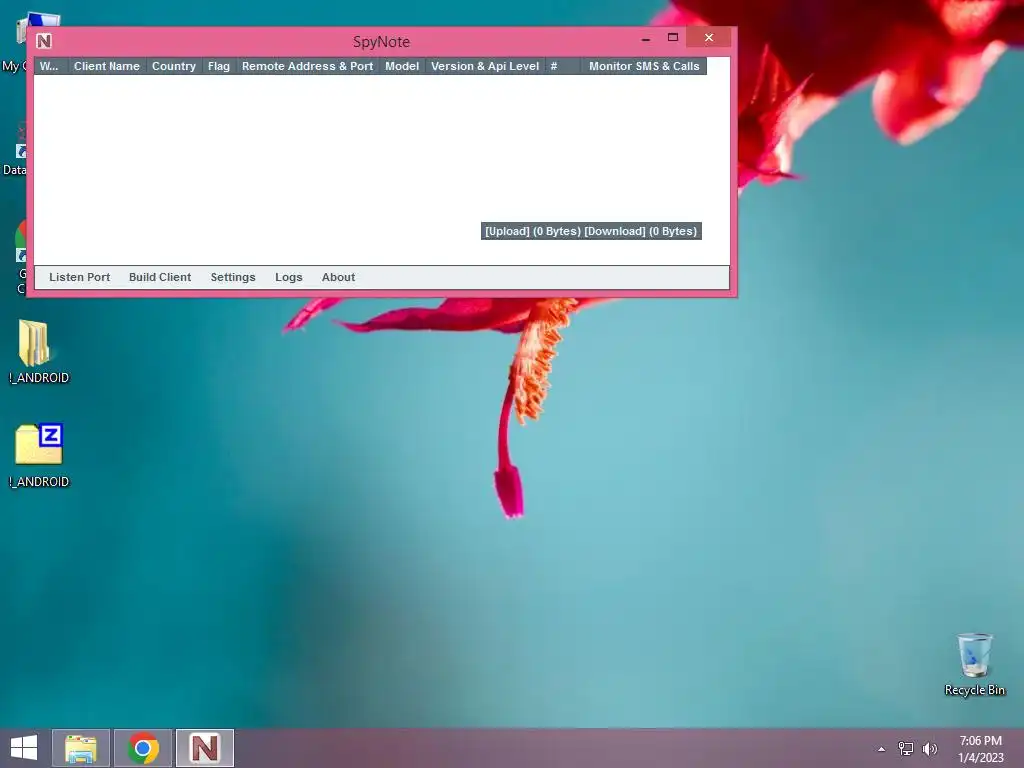Open File Explorer from the taskbar
1024x768 pixels.
coord(81,748)
